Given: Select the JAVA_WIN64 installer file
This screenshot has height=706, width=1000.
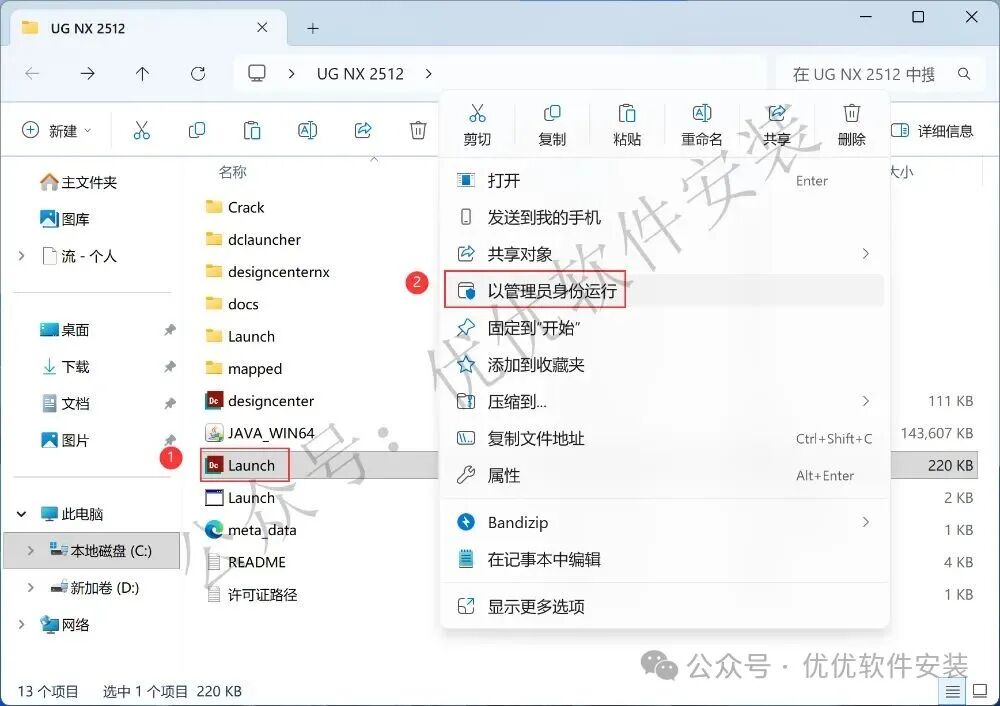Looking at the screenshot, I should pyautogui.click(x=260, y=433).
